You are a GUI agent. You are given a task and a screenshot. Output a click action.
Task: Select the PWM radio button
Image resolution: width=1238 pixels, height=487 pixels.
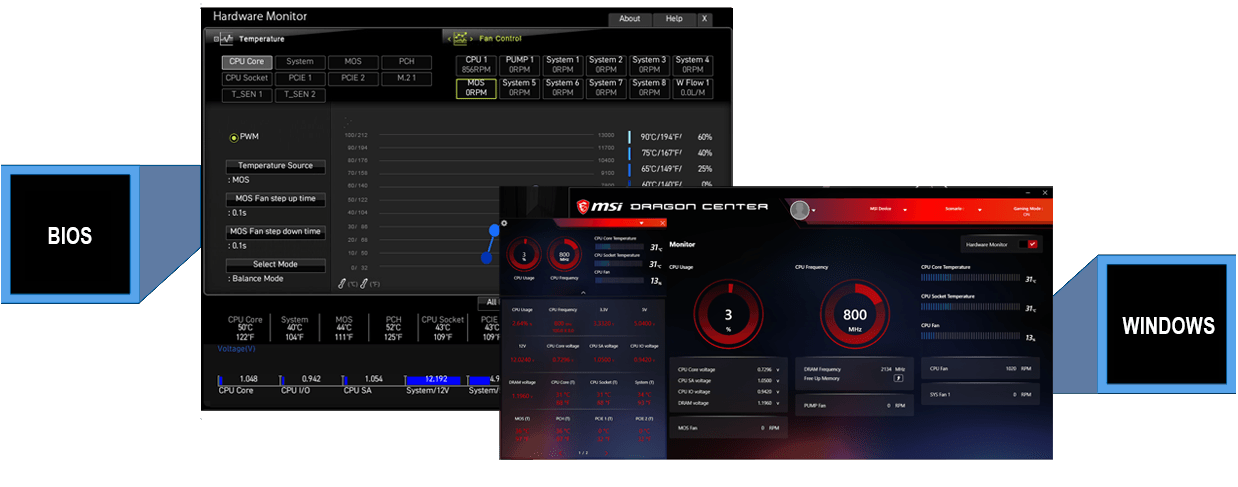tap(234, 137)
